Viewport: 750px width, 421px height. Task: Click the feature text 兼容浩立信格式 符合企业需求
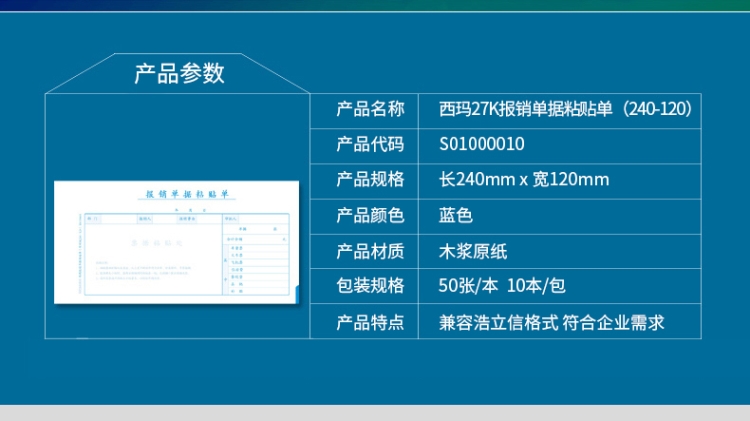coord(552,322)
